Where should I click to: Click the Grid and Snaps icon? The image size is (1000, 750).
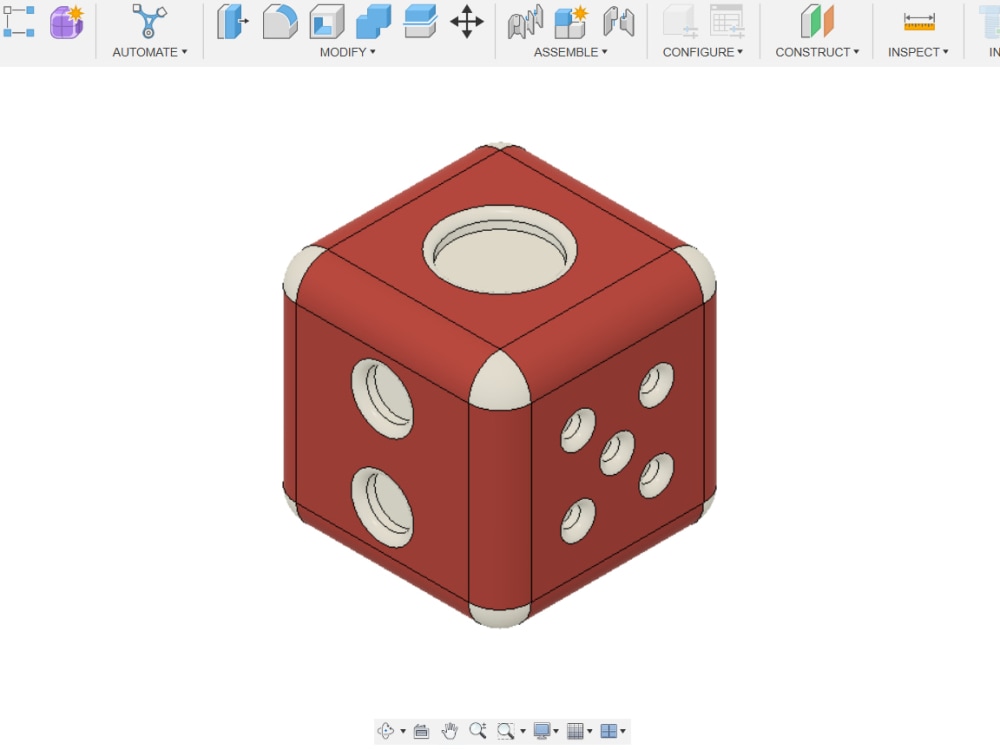click(x=575, y=731)
